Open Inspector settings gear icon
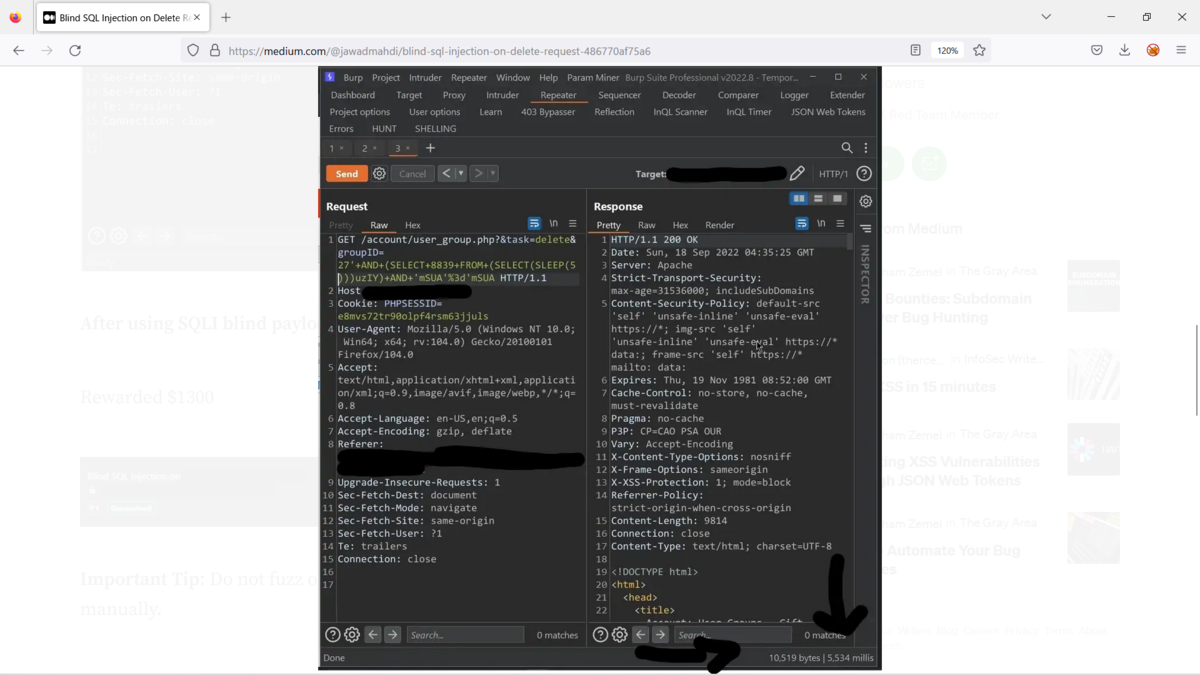Screen dimensions: 1200x675 866,201
